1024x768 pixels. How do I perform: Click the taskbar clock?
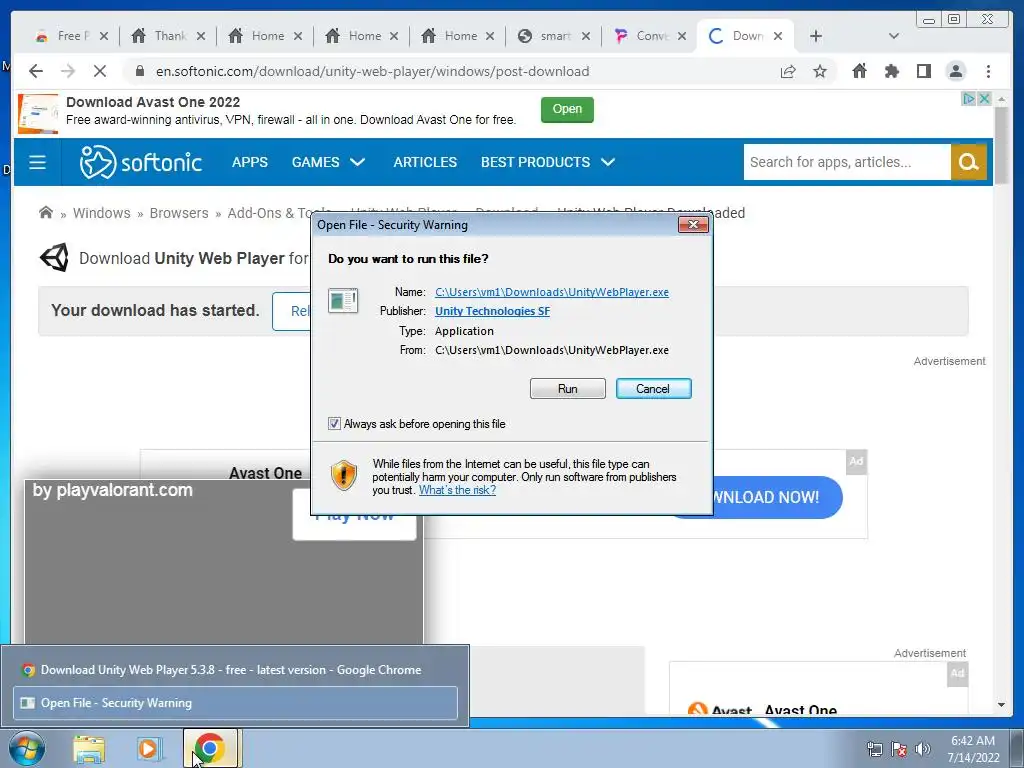(x=973, y=749)
